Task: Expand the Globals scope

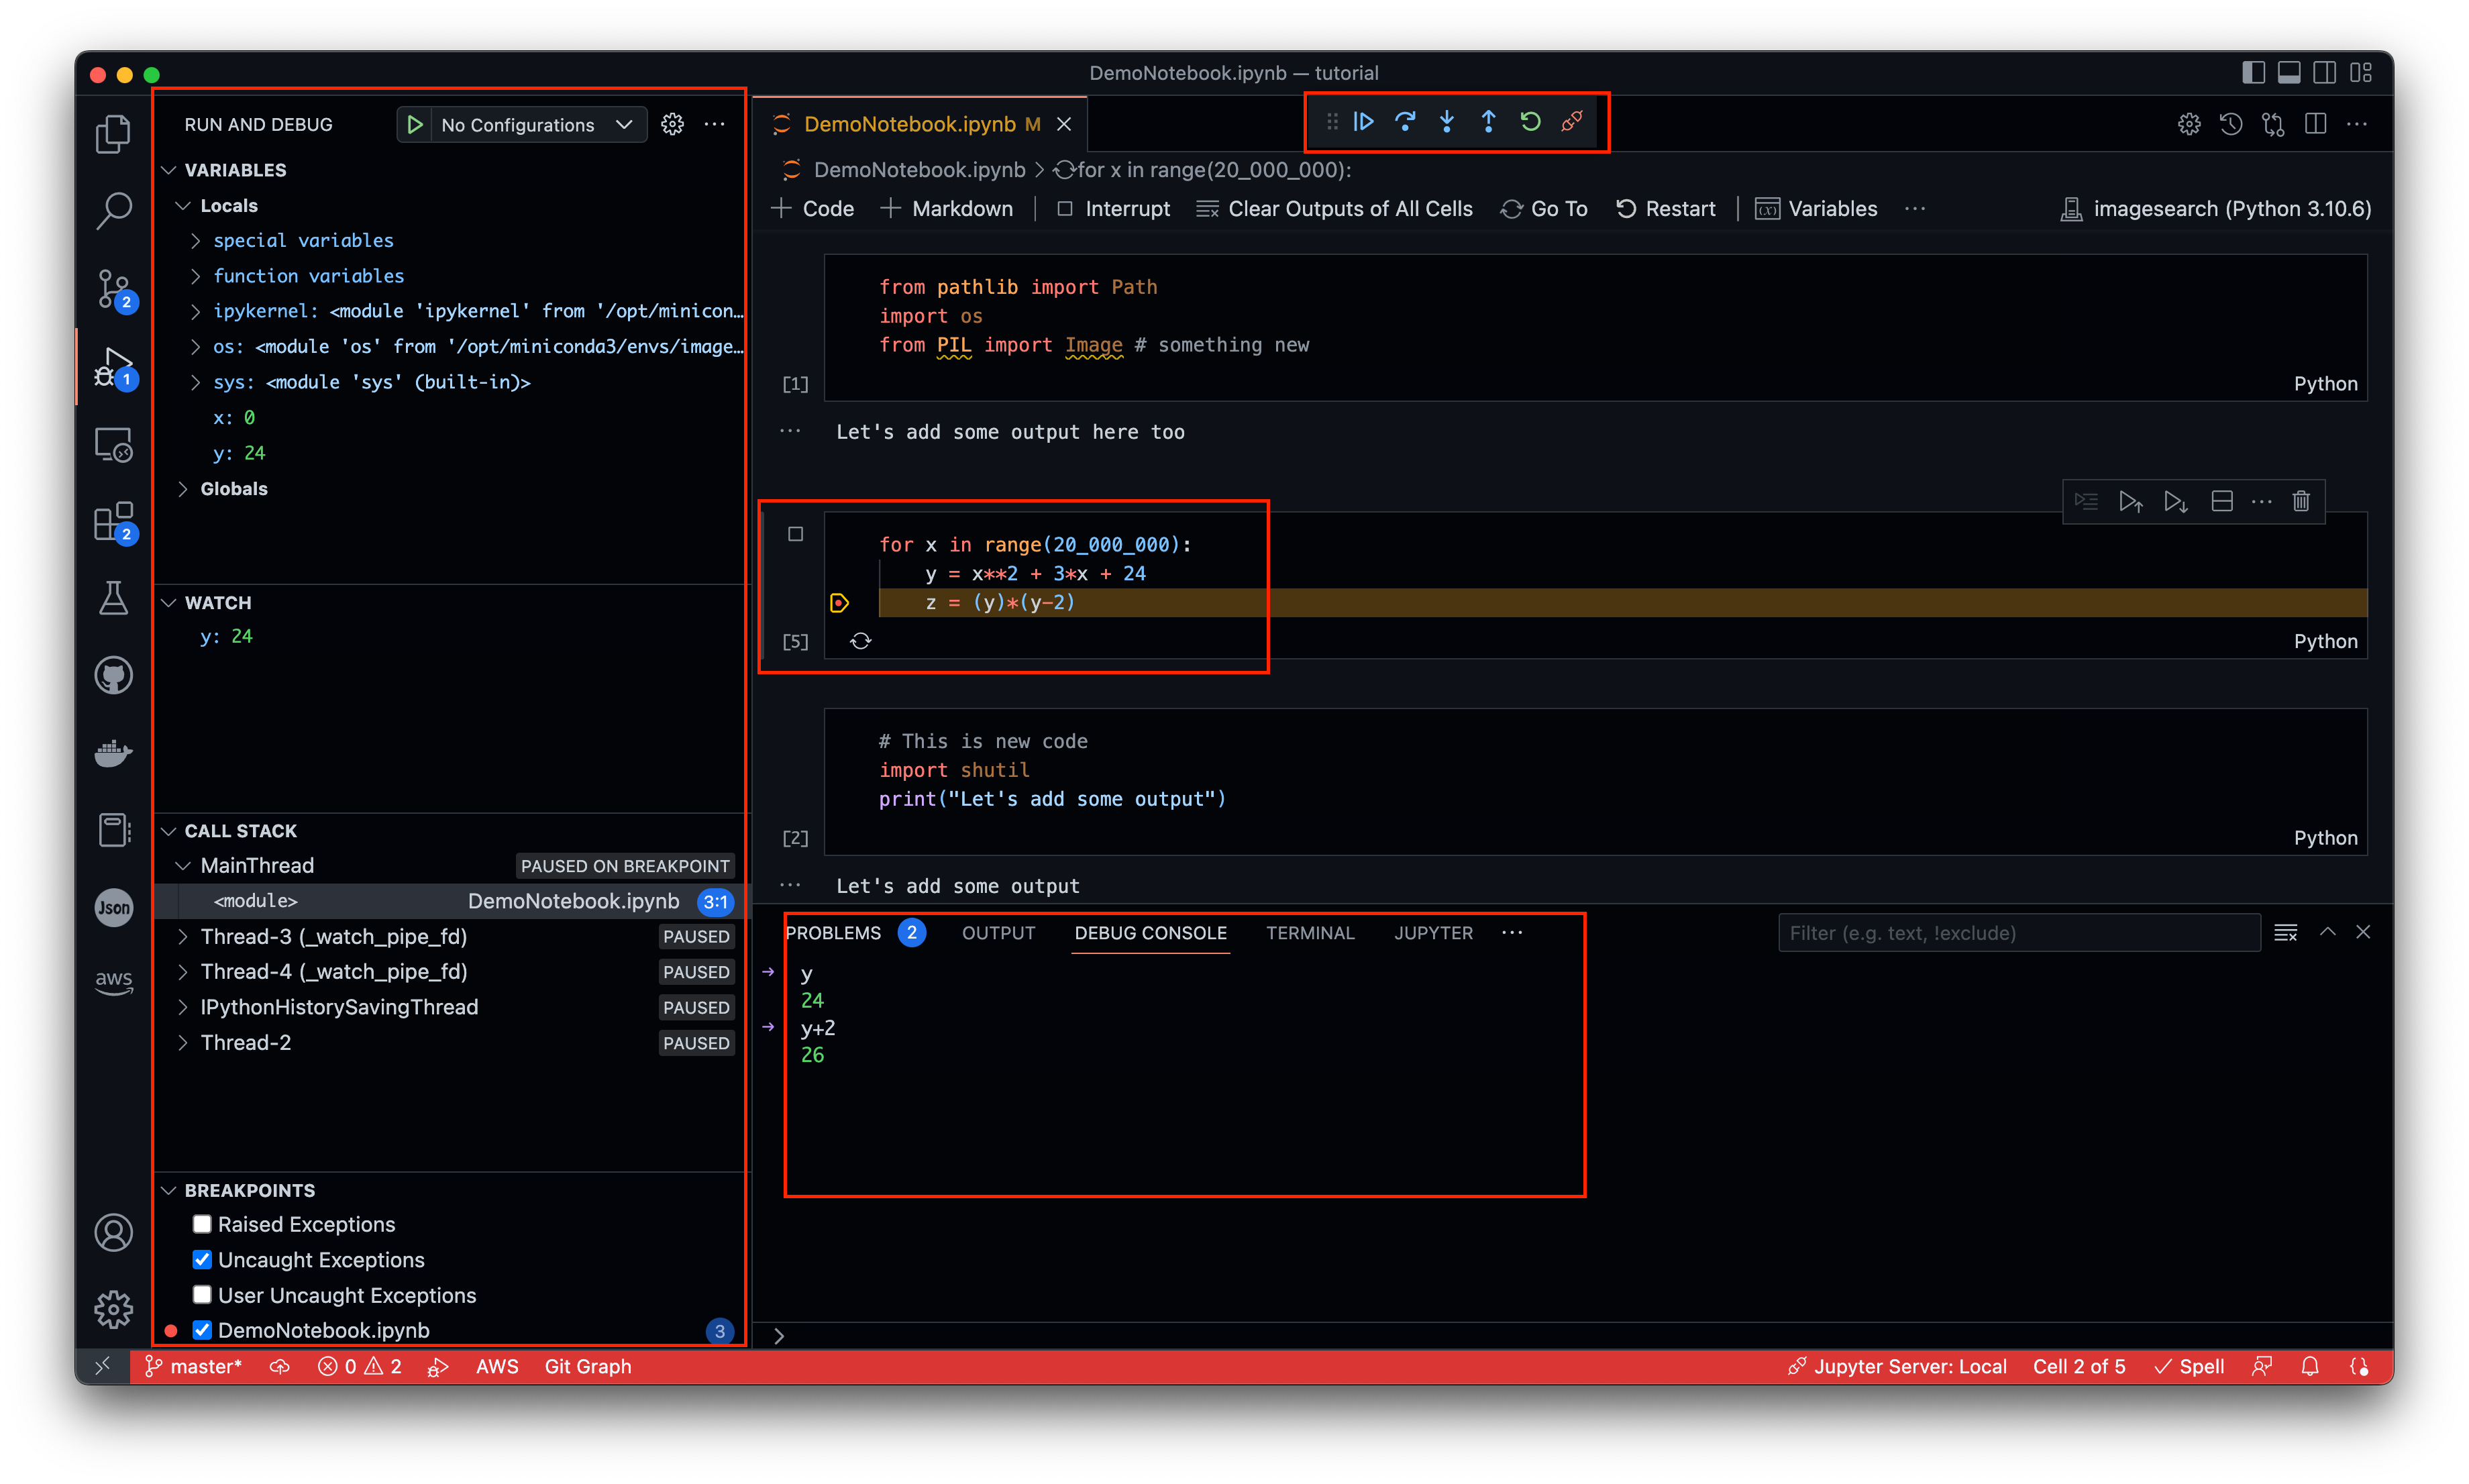Action: pyautogui.click(x=183, y=488)
